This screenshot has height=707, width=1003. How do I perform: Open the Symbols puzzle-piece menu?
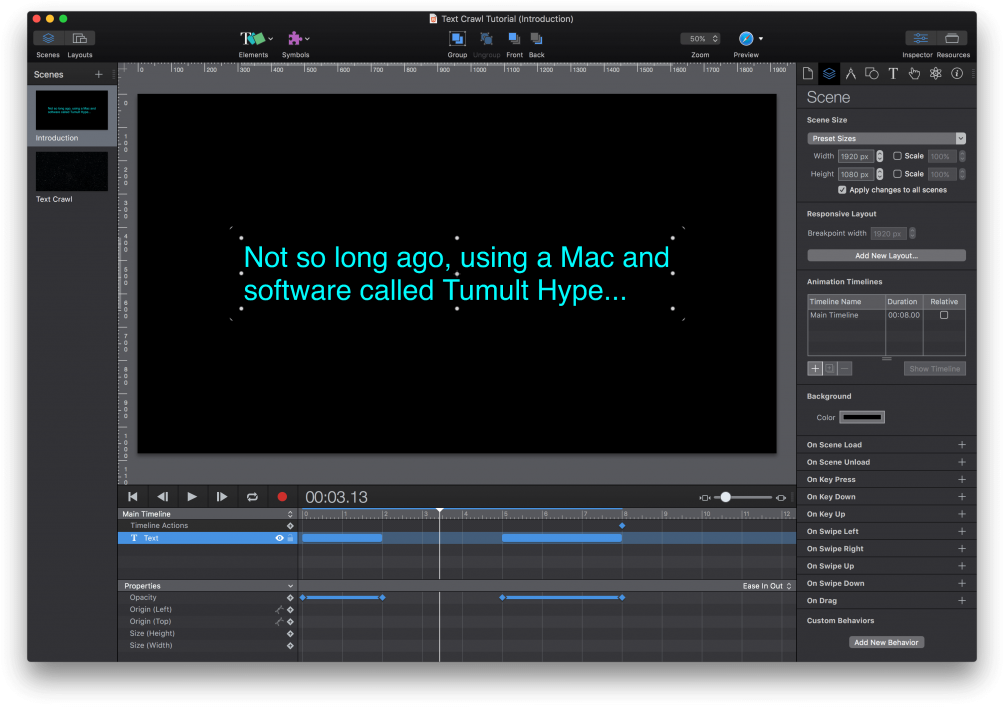pyautogui.click(x=296, y=39)
